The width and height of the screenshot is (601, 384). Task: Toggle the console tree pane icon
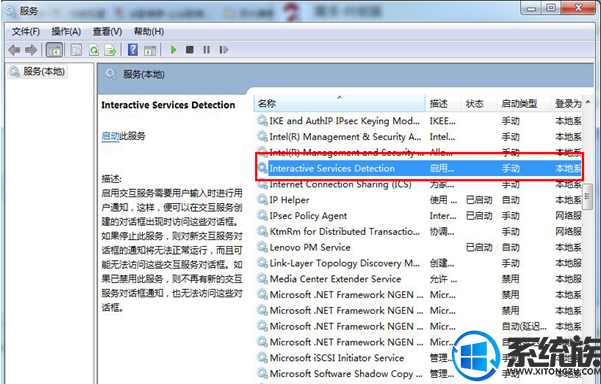(54, 50)
